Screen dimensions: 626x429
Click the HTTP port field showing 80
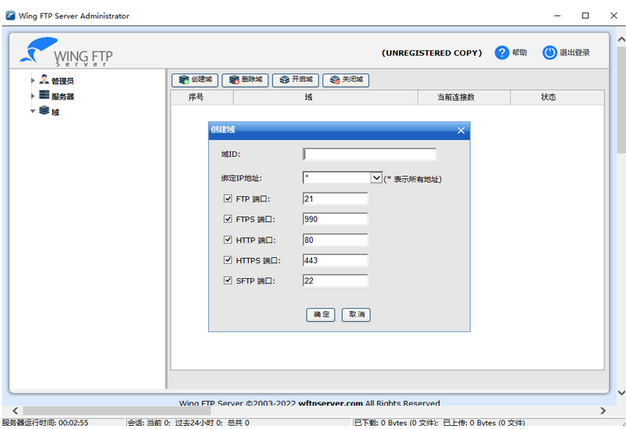[x=335, y=239]
